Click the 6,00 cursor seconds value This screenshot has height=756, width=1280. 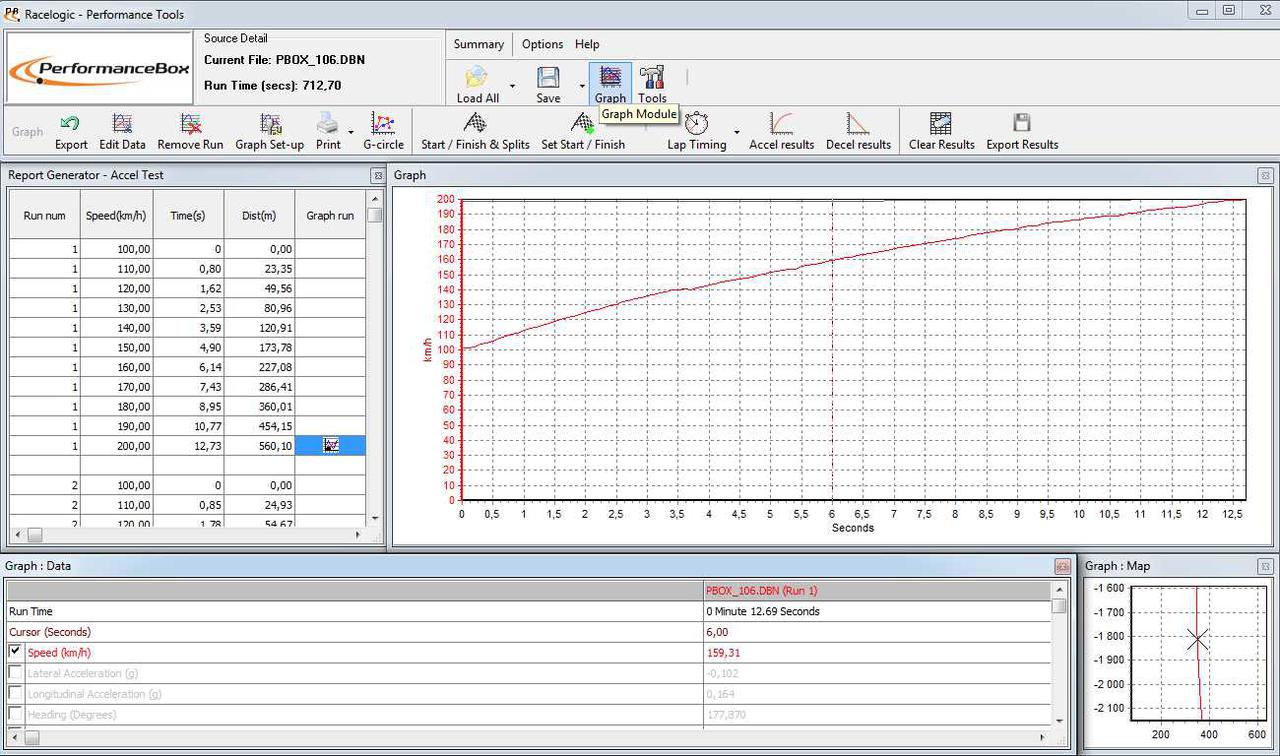(x=717, y=632)
